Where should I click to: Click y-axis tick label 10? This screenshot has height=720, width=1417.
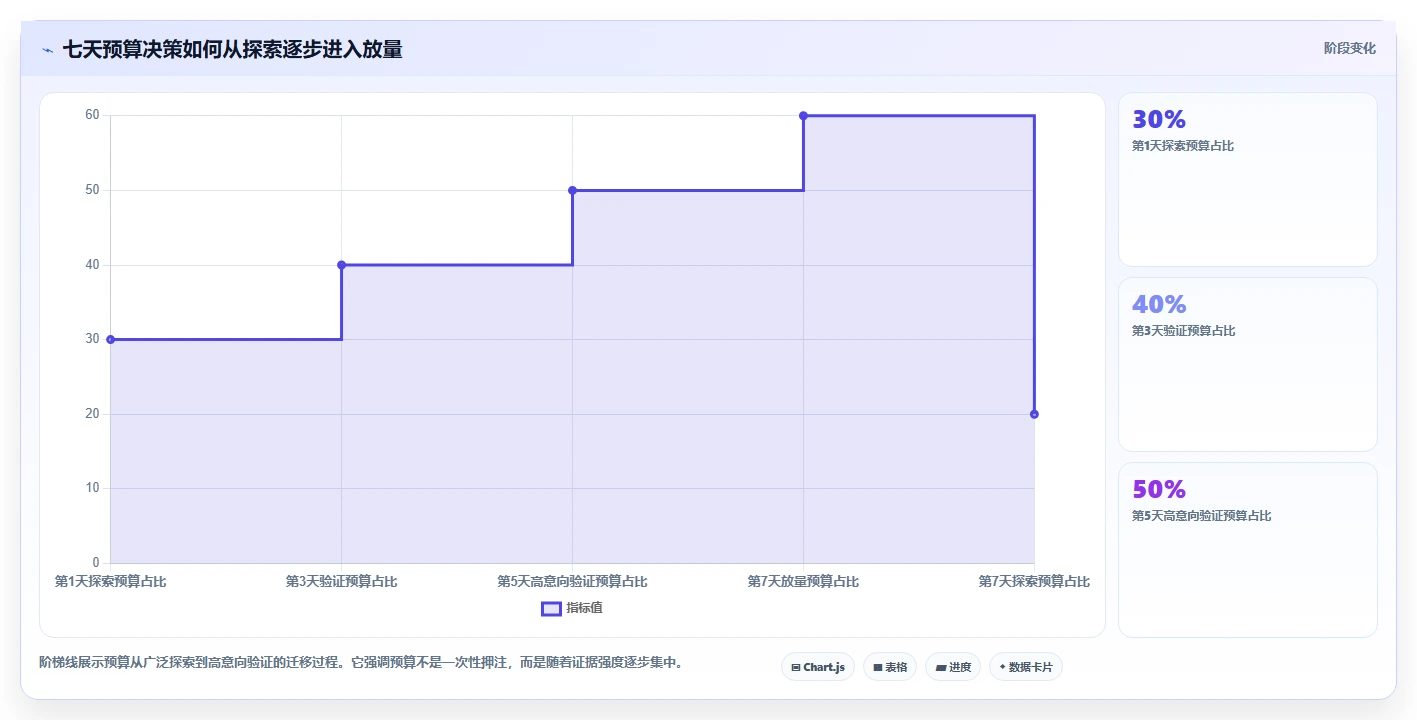[92, 488]
